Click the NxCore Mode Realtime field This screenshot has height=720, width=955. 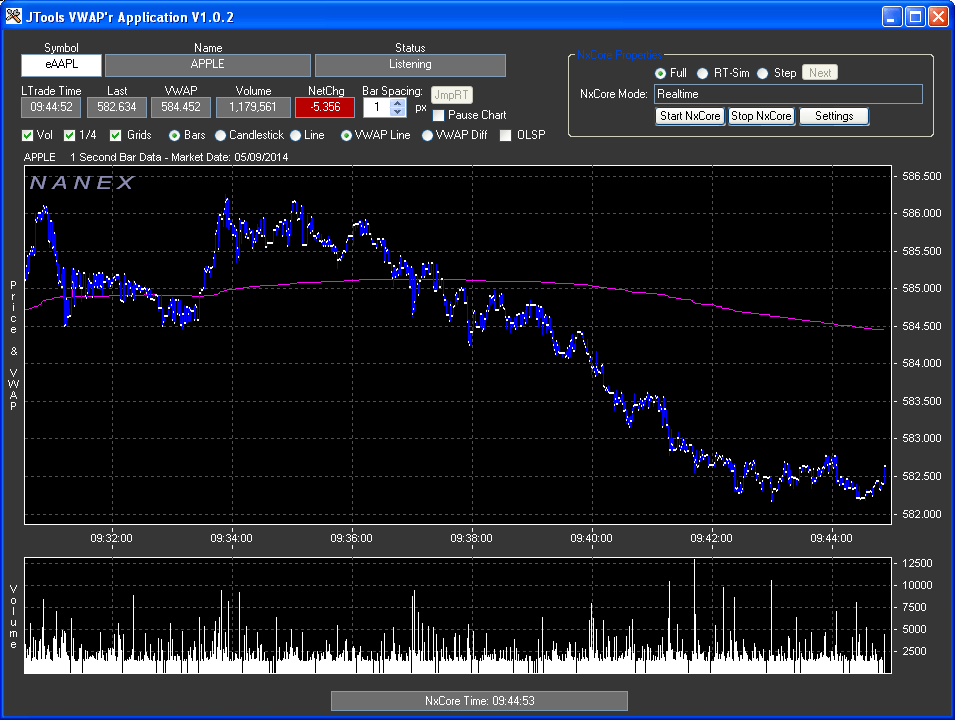[788, 94]
